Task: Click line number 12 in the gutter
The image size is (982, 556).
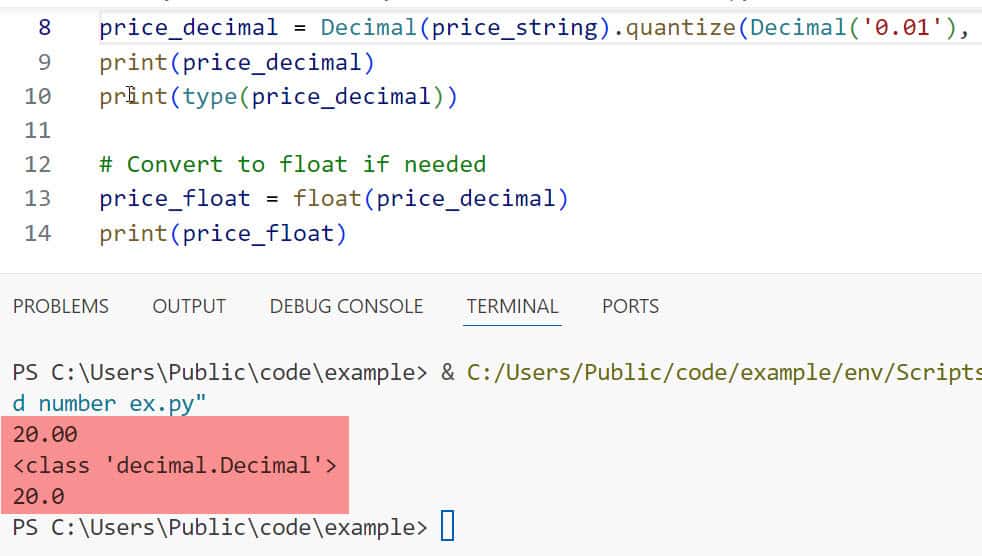Action: pyautogui.click(x=37, y=164)
